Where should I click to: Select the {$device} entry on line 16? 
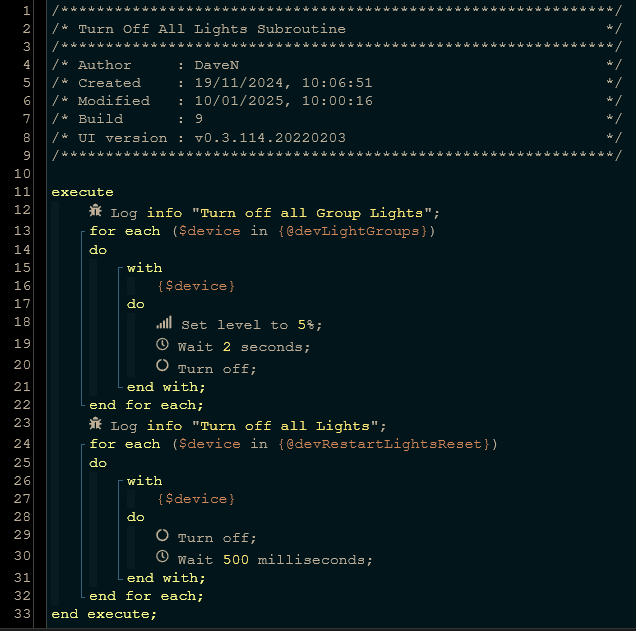(x=196, y=286)
